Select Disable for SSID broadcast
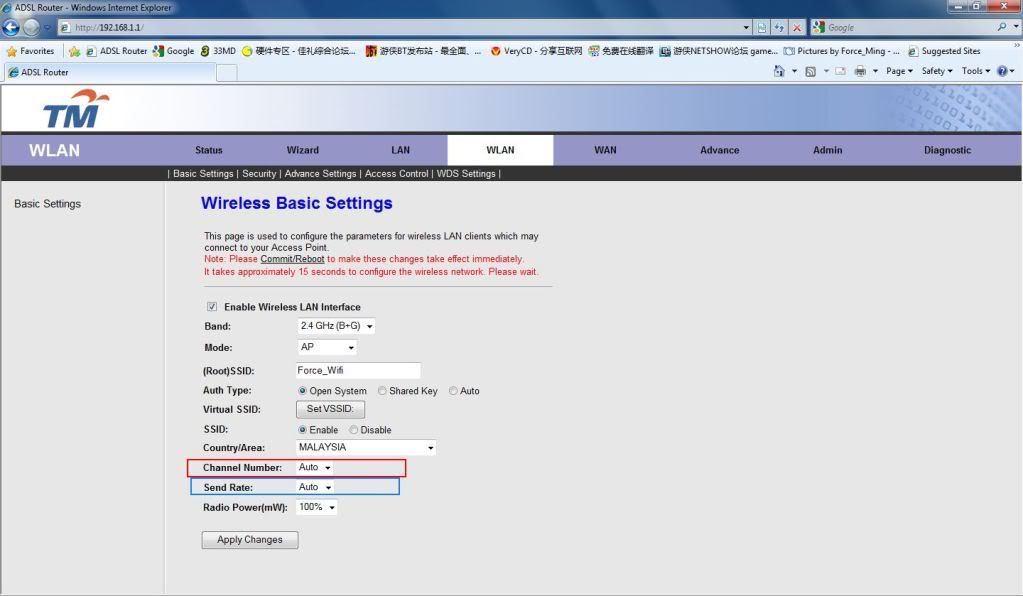This screenshot has height=596, width=1023. point(354,430)
